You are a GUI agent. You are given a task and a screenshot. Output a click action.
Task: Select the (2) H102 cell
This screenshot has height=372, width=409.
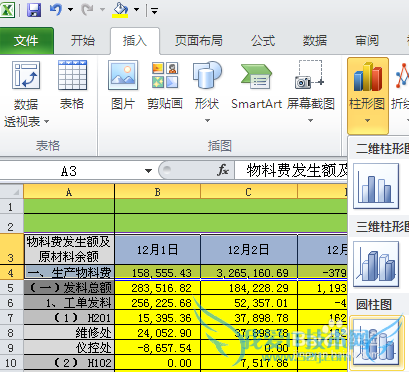[x=69, y=363]
